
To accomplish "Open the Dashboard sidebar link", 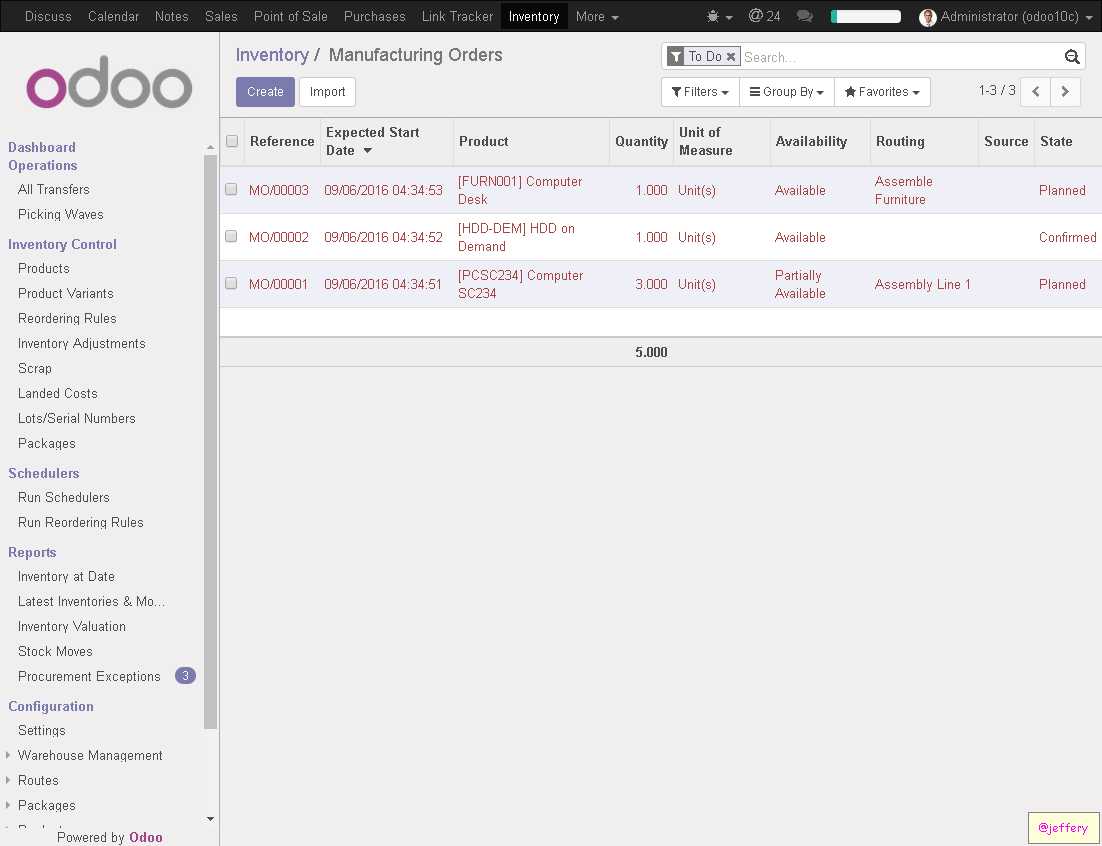I will click(41, 147).
